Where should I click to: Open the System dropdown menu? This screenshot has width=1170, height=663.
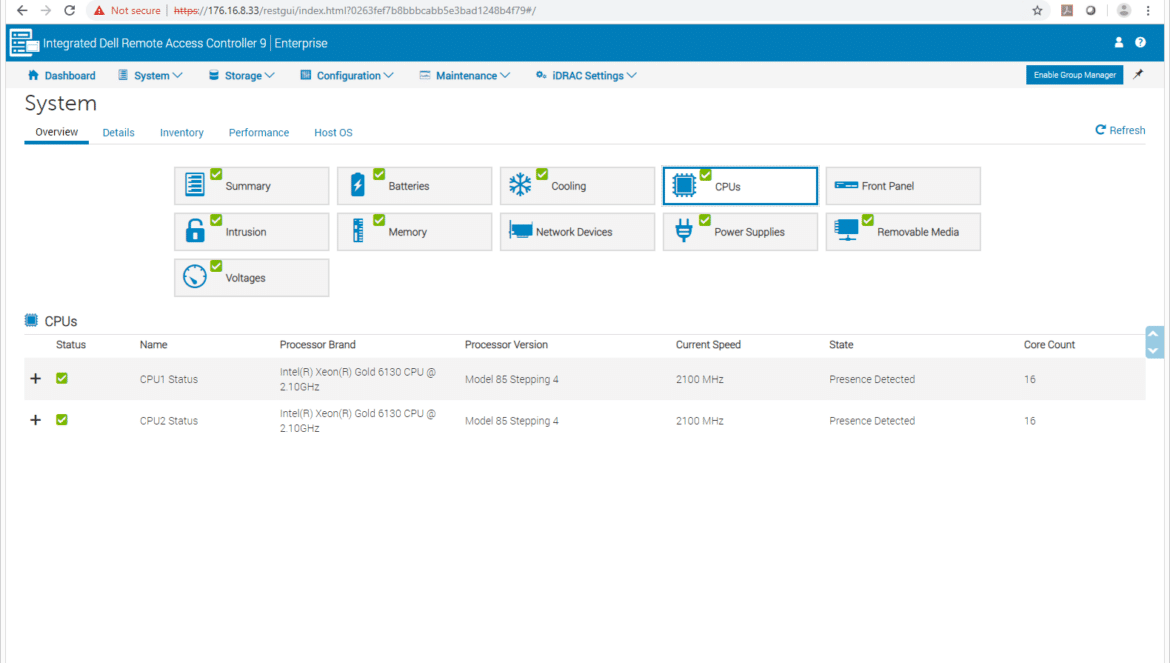[x=150, y=75]
